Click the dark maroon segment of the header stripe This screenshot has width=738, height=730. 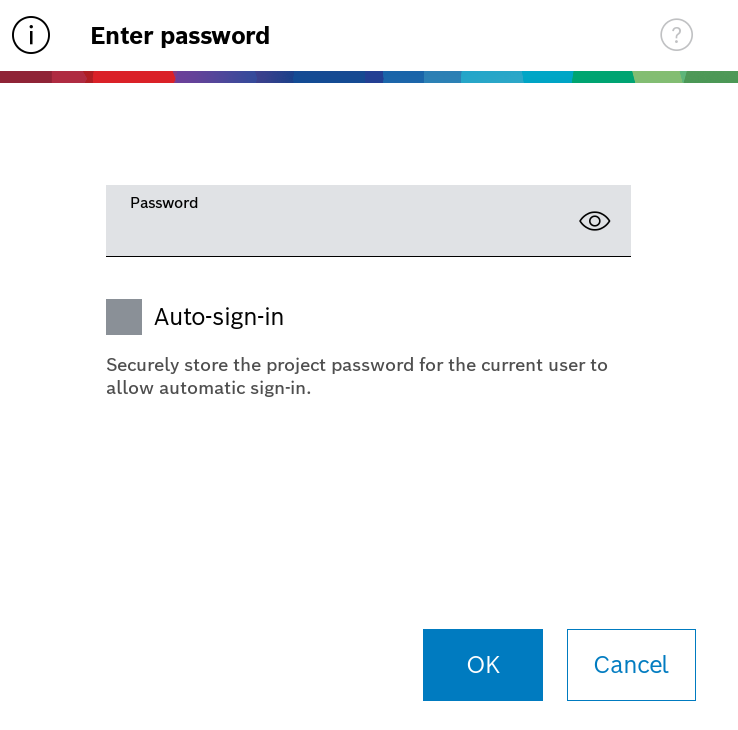tap(25, 77)
